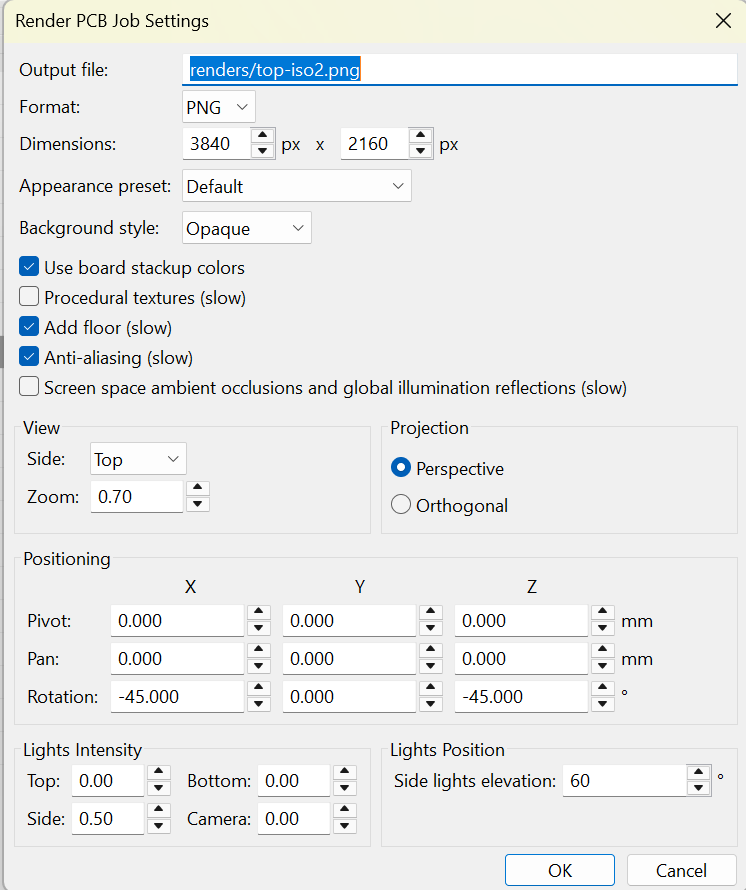Select Orthogonal projection
Screen dimensions: 746x890
[400, 505]
